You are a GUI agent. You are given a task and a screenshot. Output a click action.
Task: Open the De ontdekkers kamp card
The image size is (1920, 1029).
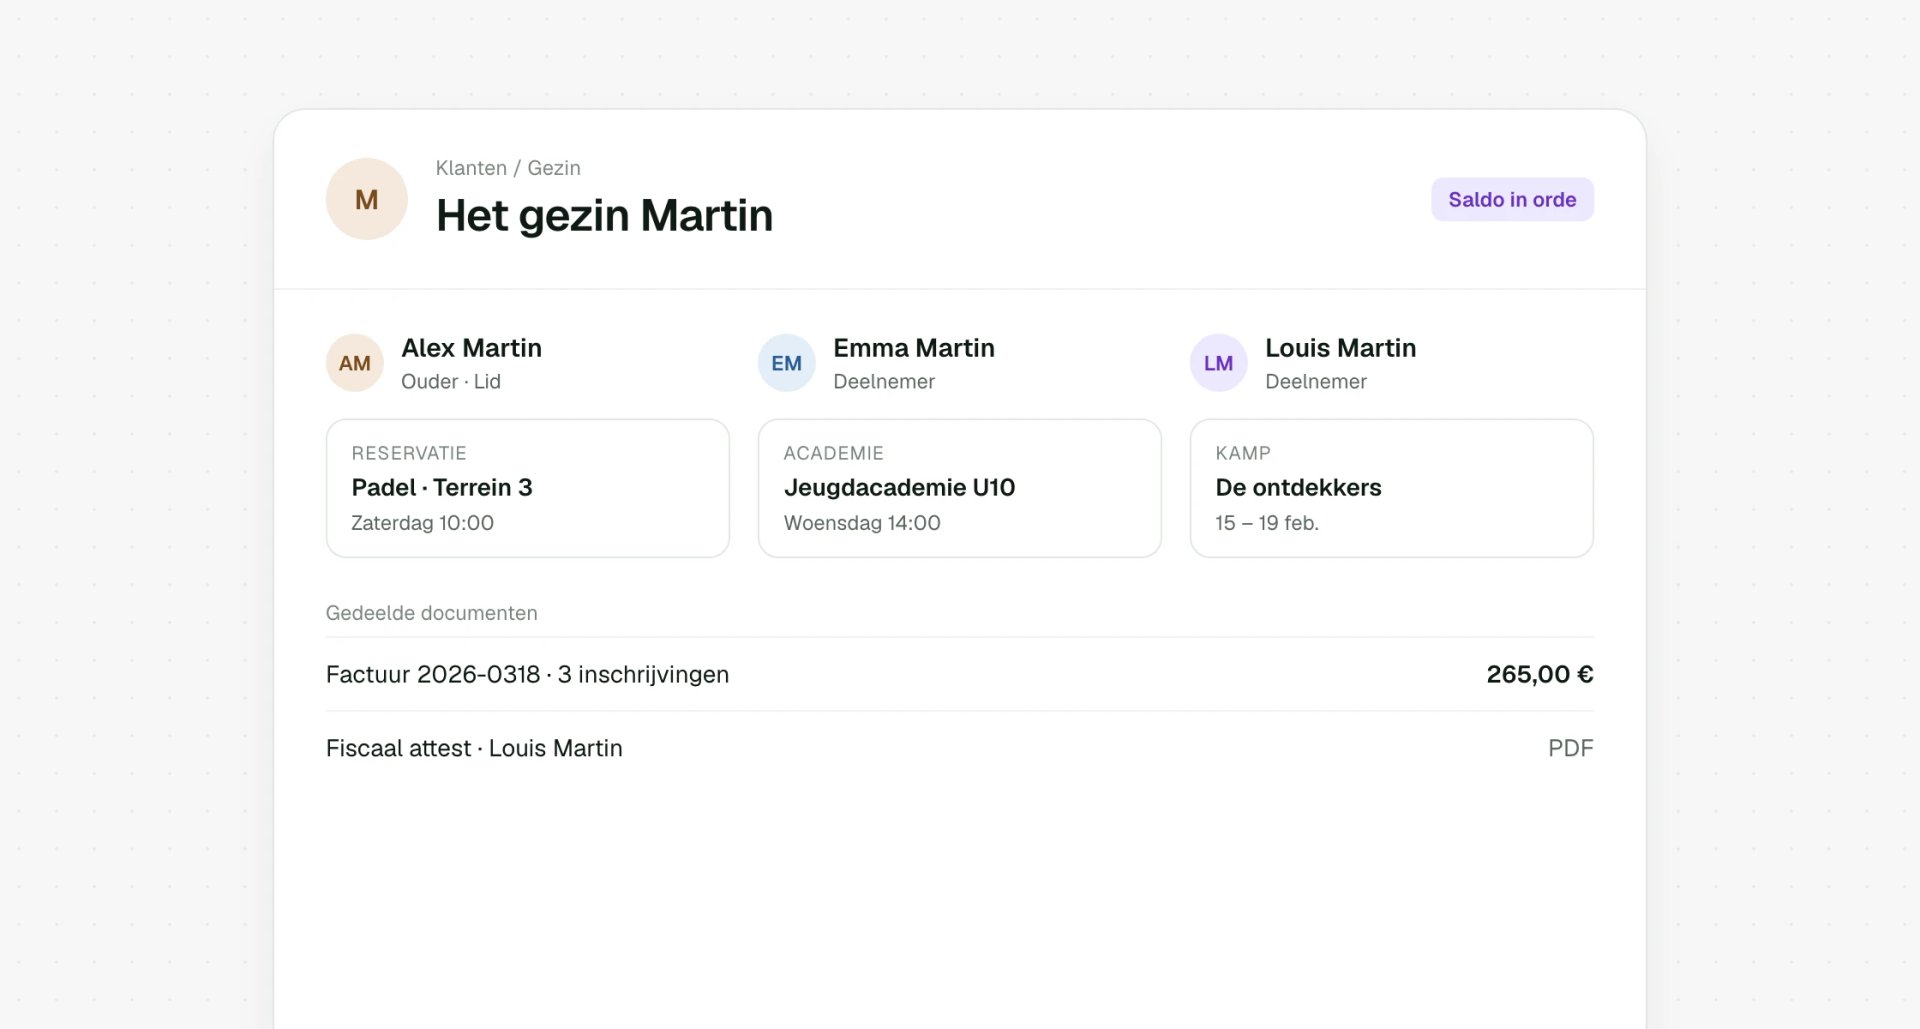(x=1391, y=488)
